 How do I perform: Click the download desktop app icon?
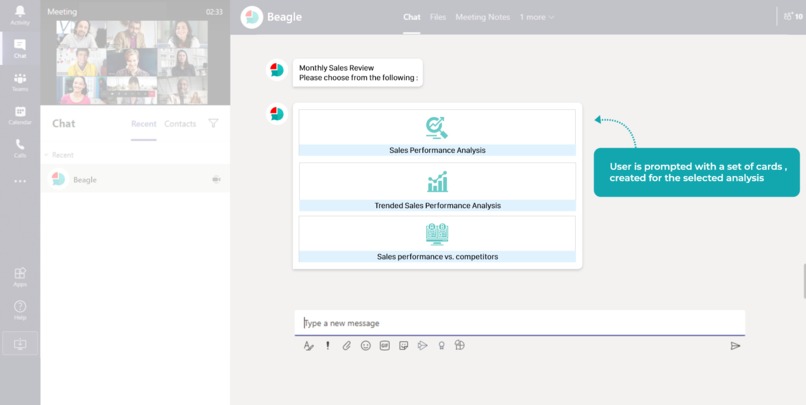click(x=20, y=343)
